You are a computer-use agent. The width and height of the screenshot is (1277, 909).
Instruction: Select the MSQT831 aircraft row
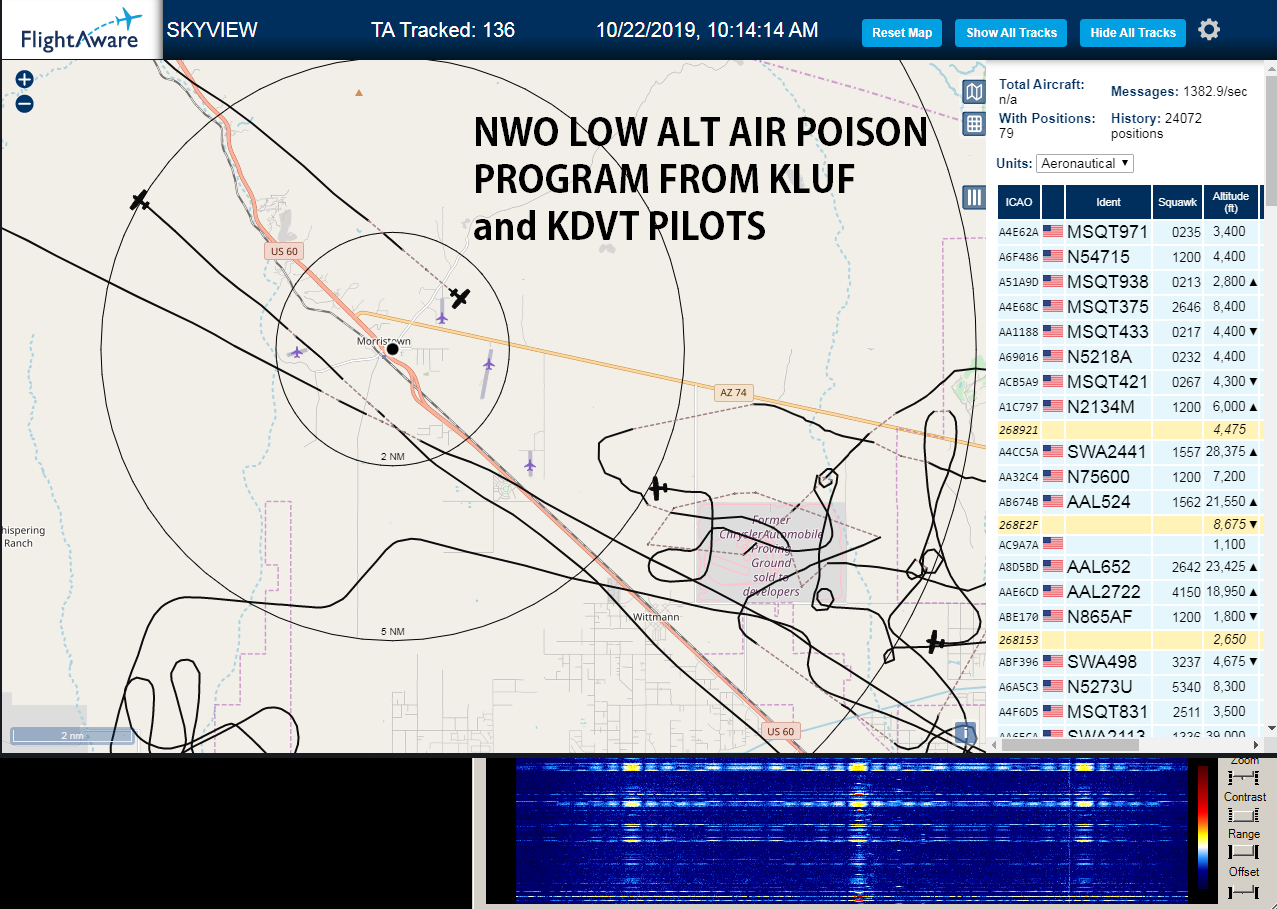[1130, 712]
